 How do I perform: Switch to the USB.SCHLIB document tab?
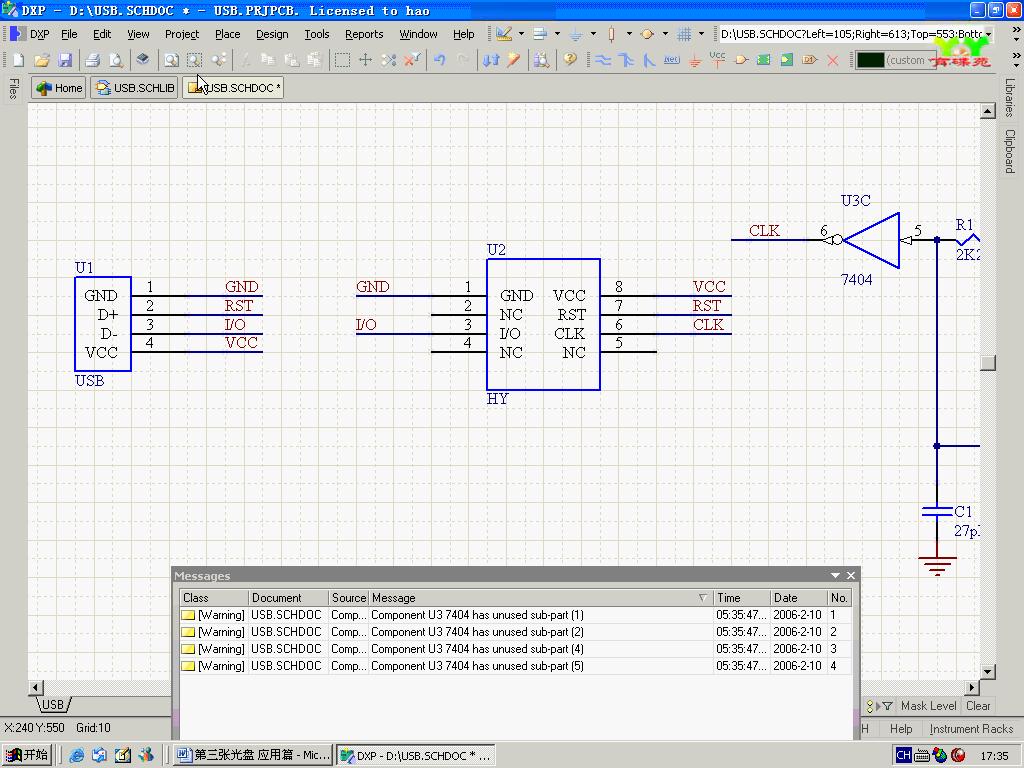click(135, 88)
